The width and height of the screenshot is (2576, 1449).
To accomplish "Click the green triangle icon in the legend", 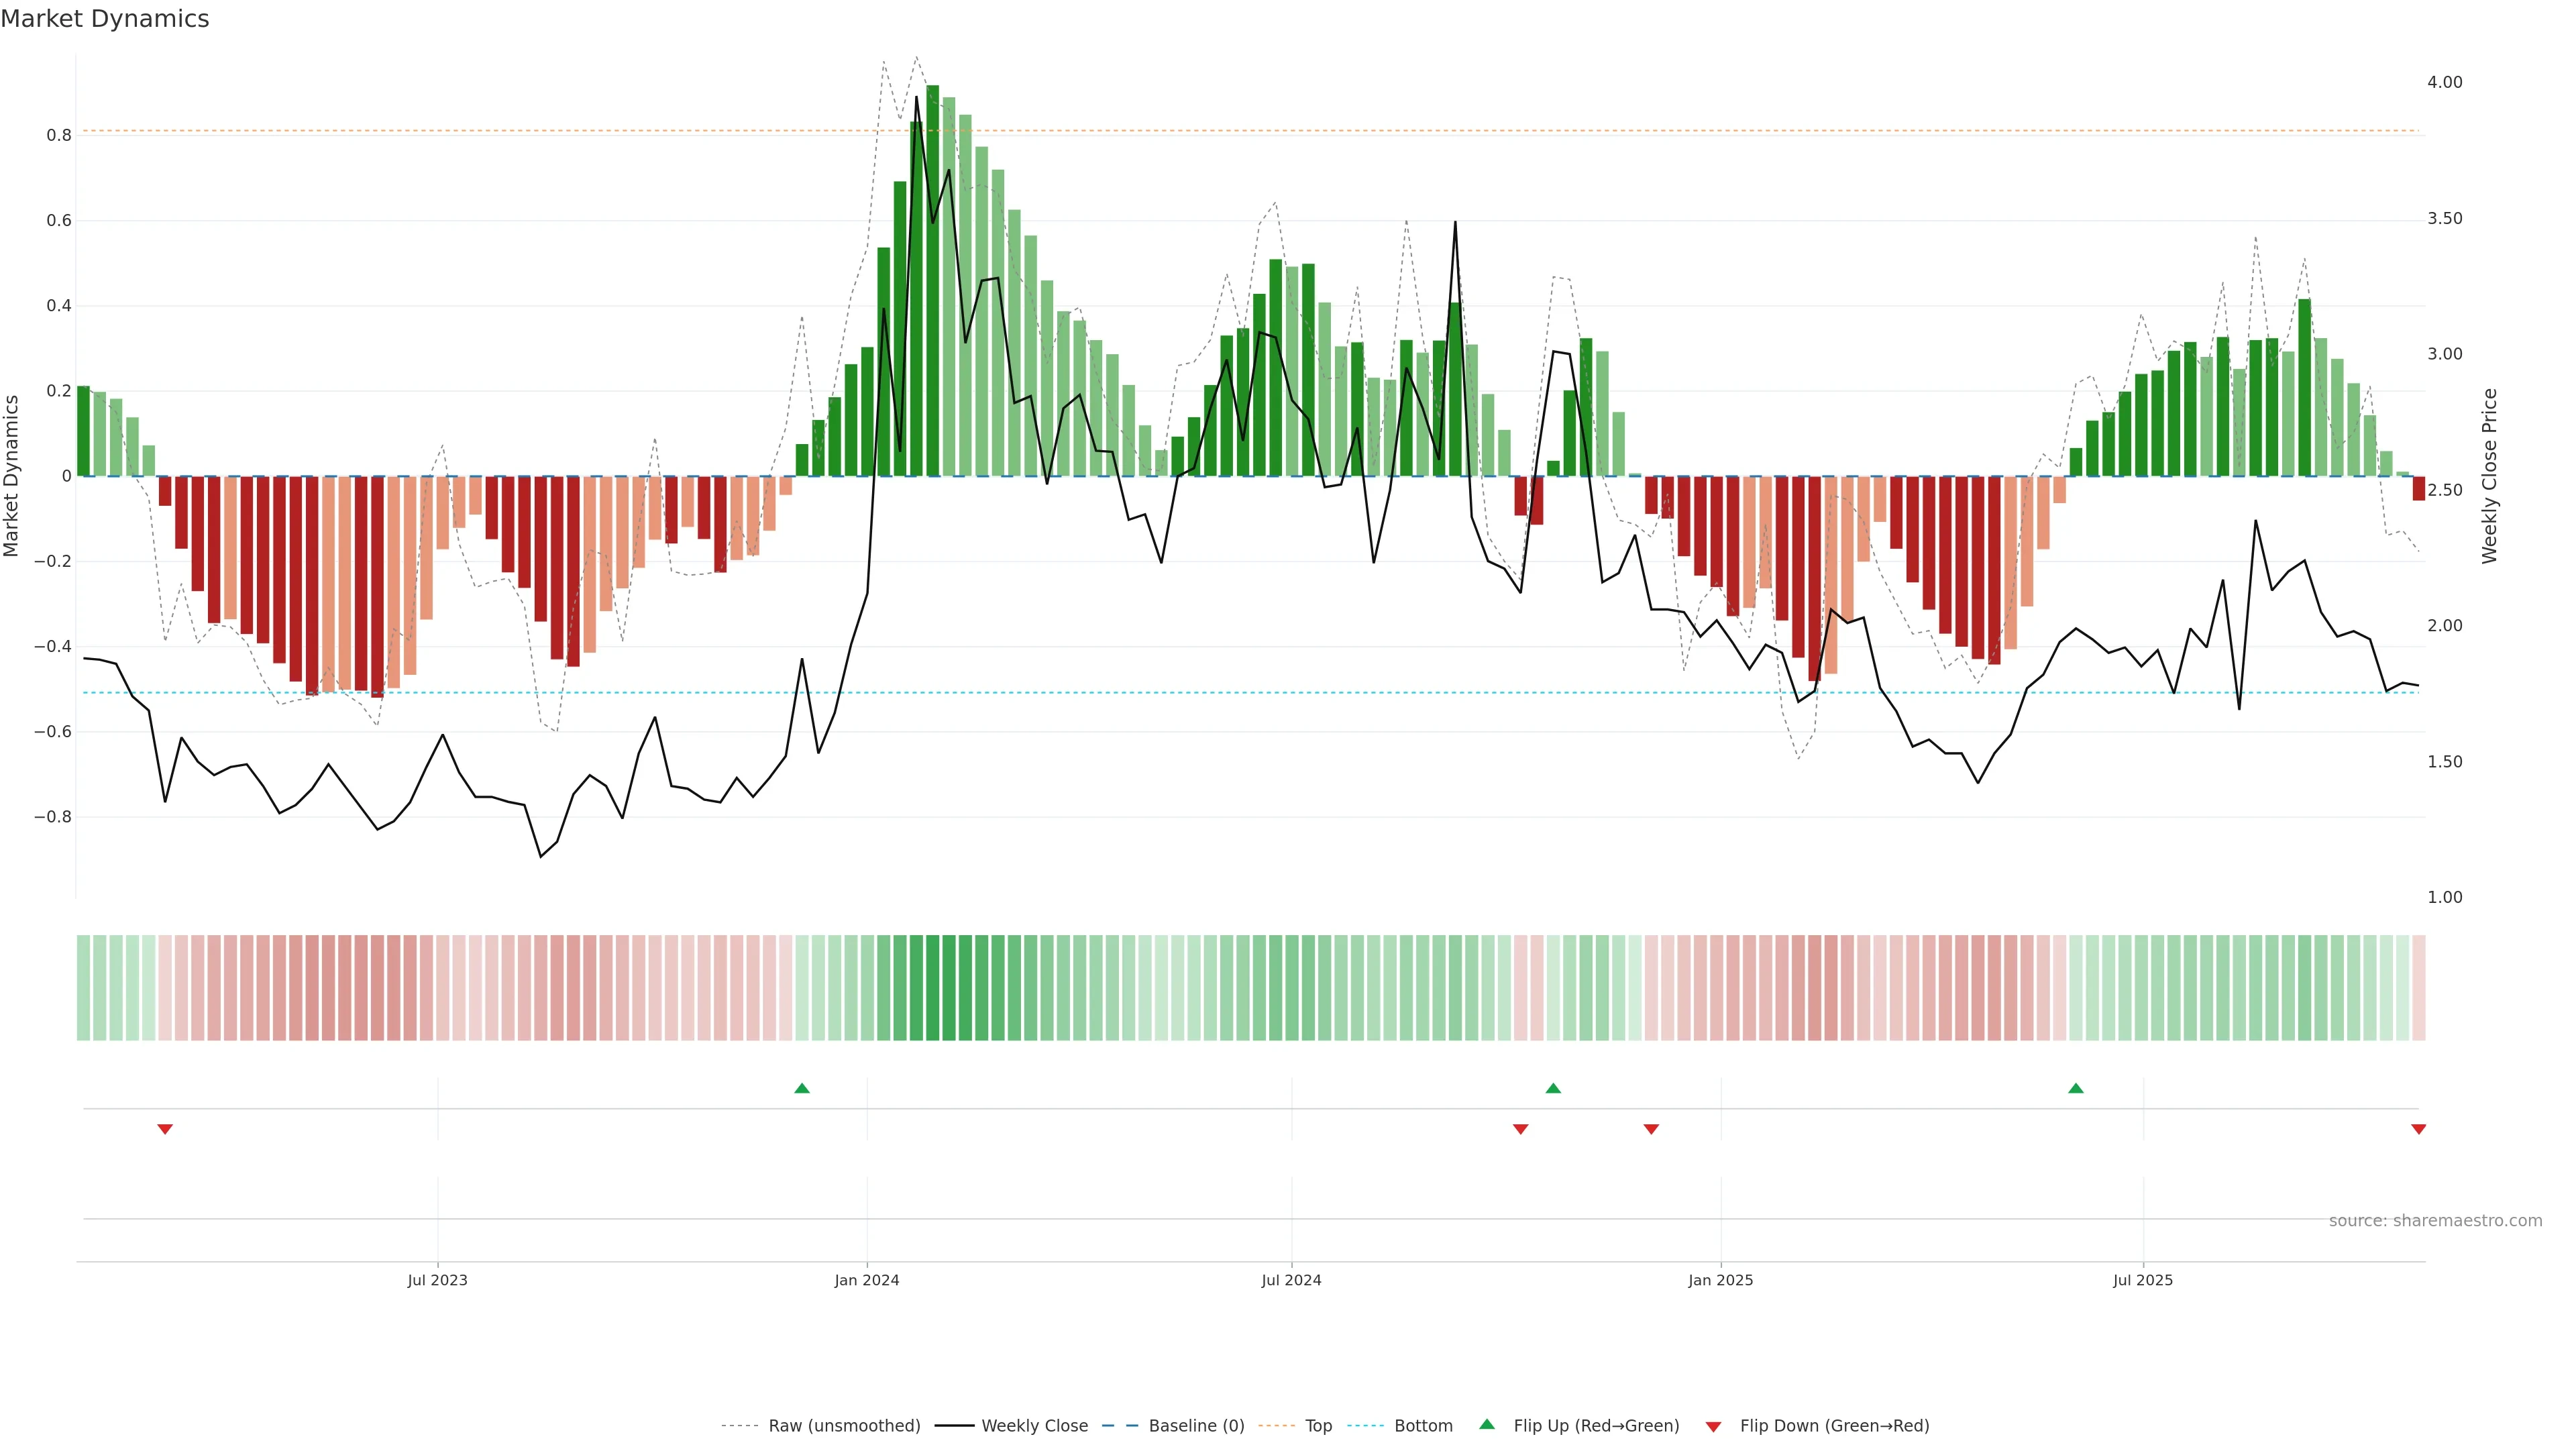I will click(1487, 1424).
